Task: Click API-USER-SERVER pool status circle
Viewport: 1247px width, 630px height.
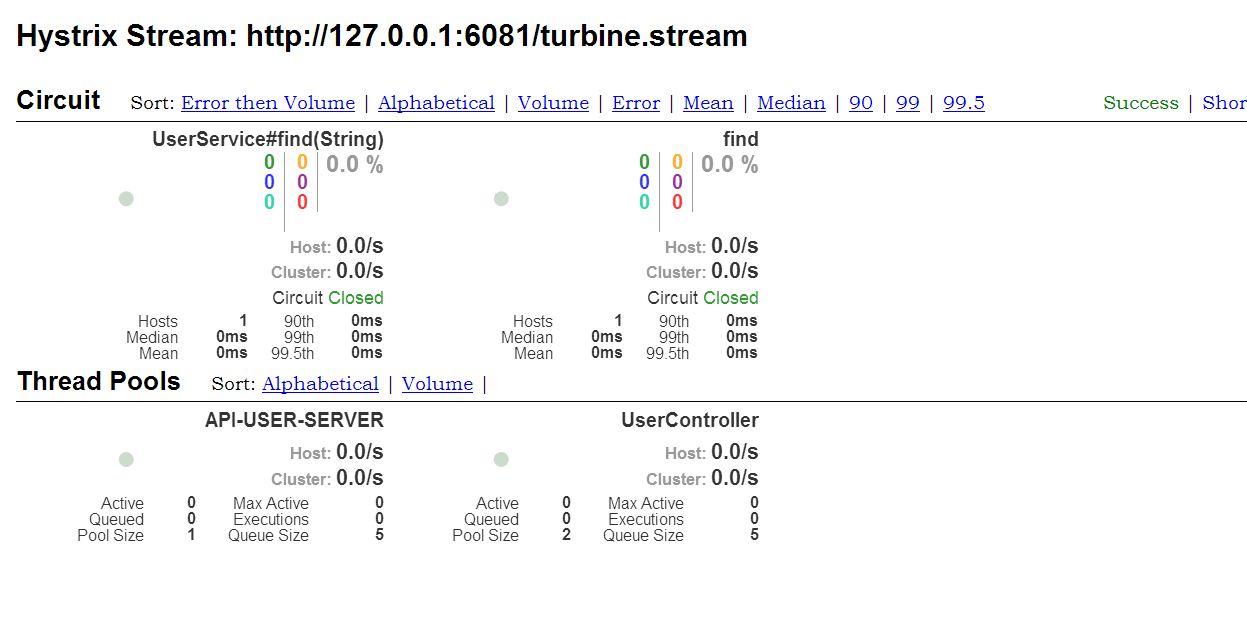Action: [126, 460]
